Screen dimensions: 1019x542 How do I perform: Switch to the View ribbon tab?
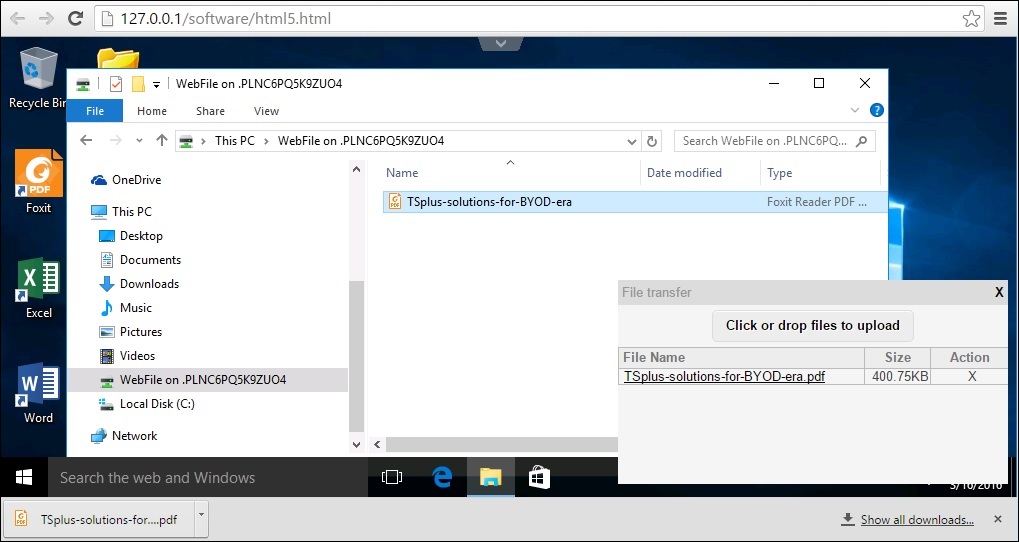266,111
